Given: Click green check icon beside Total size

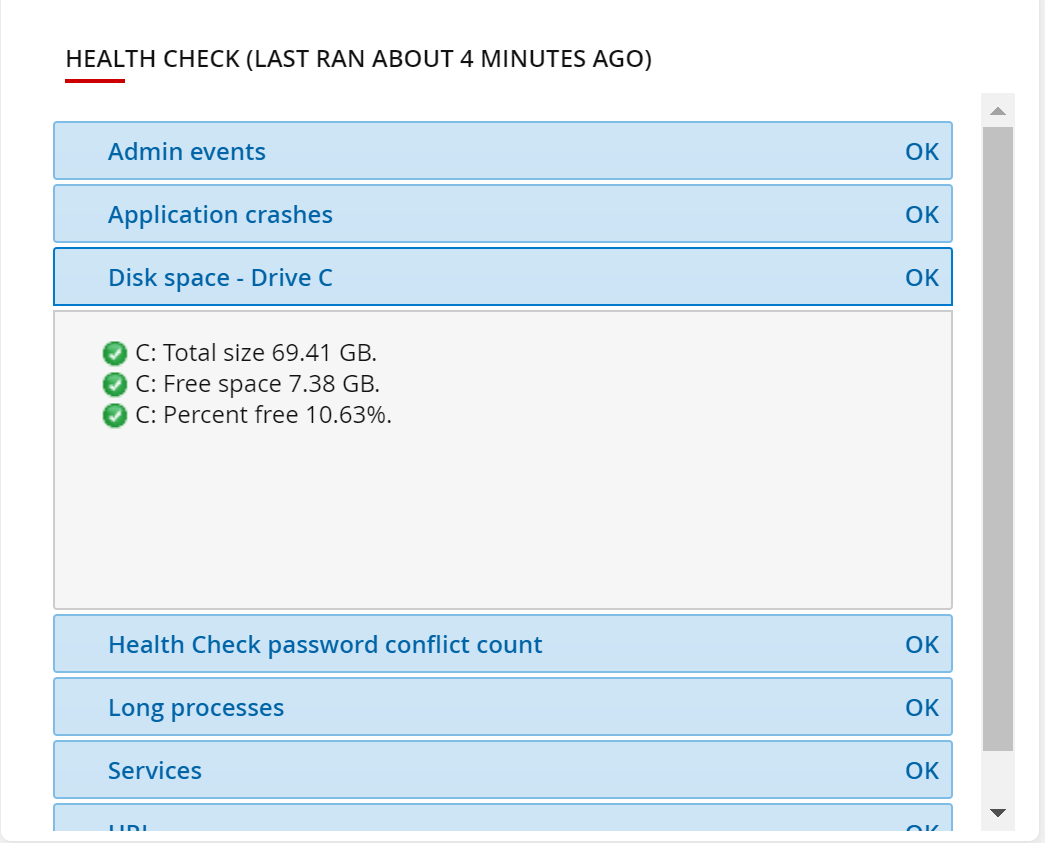Looking at the screenshot, I should [x=115, y=353].
